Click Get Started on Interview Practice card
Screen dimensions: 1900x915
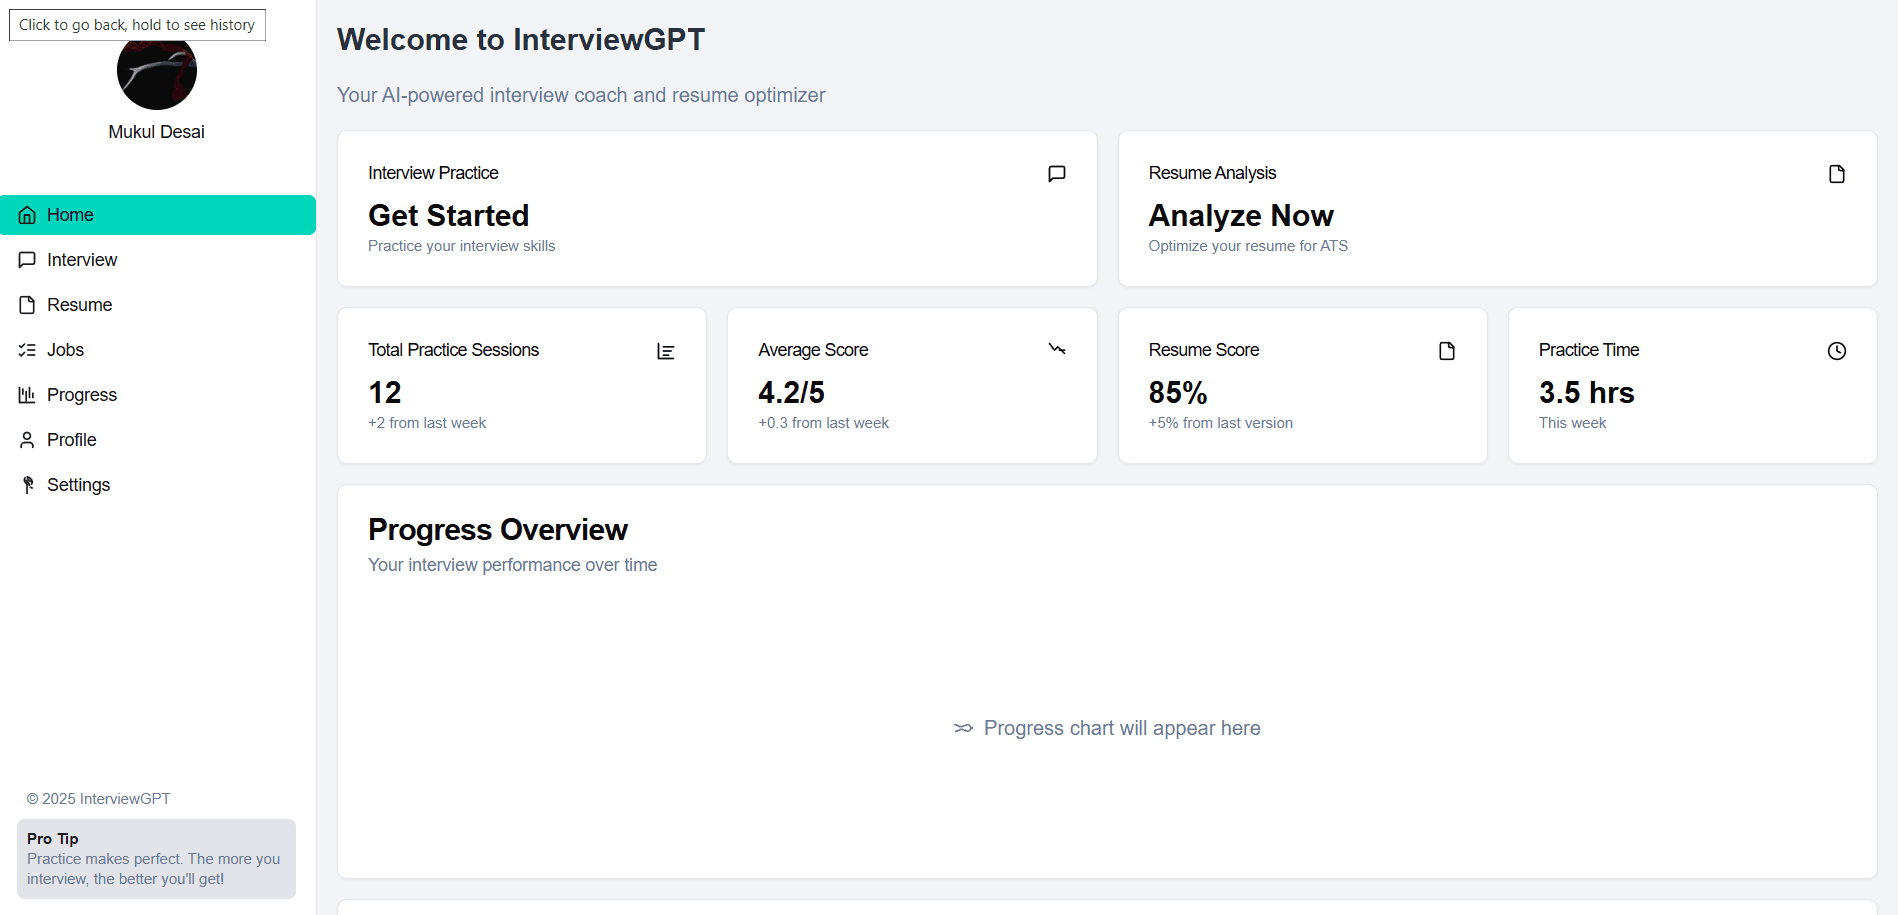448,216
